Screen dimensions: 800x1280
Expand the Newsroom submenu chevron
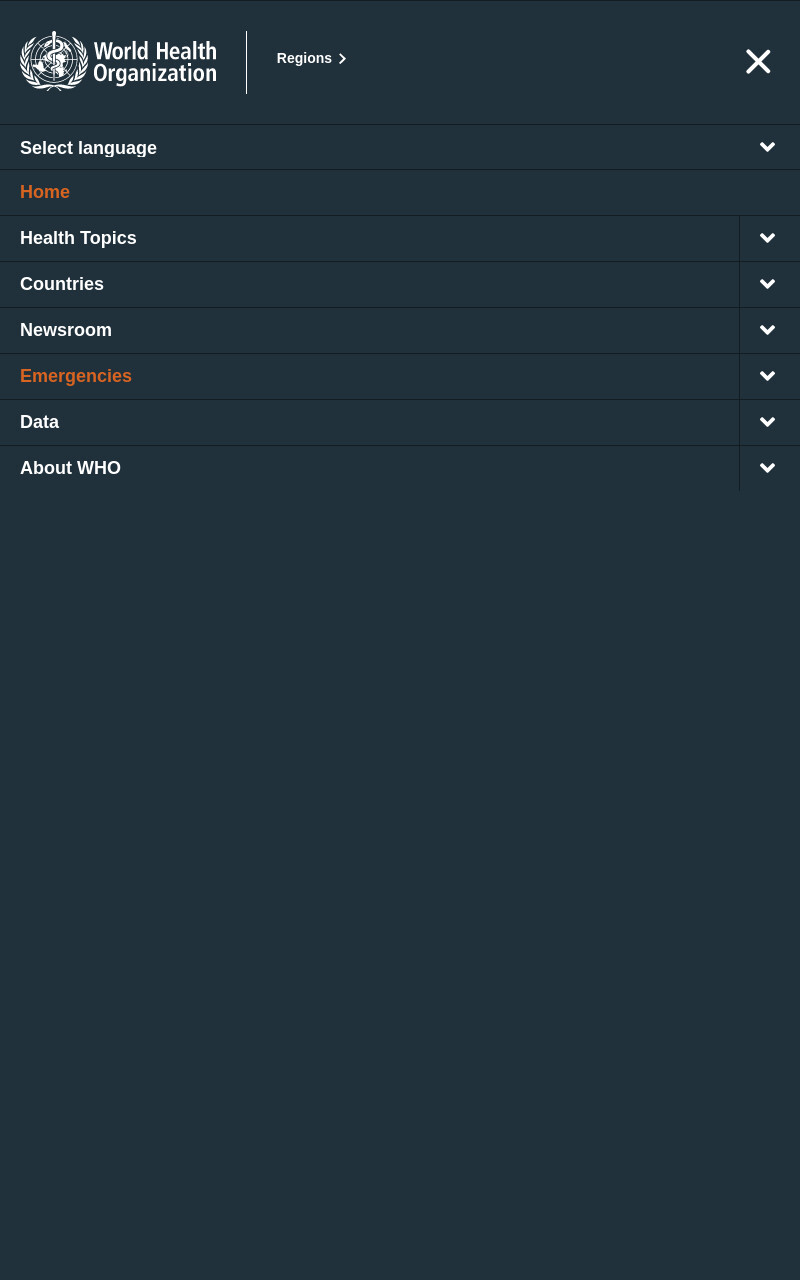click(x=768, y=330)
